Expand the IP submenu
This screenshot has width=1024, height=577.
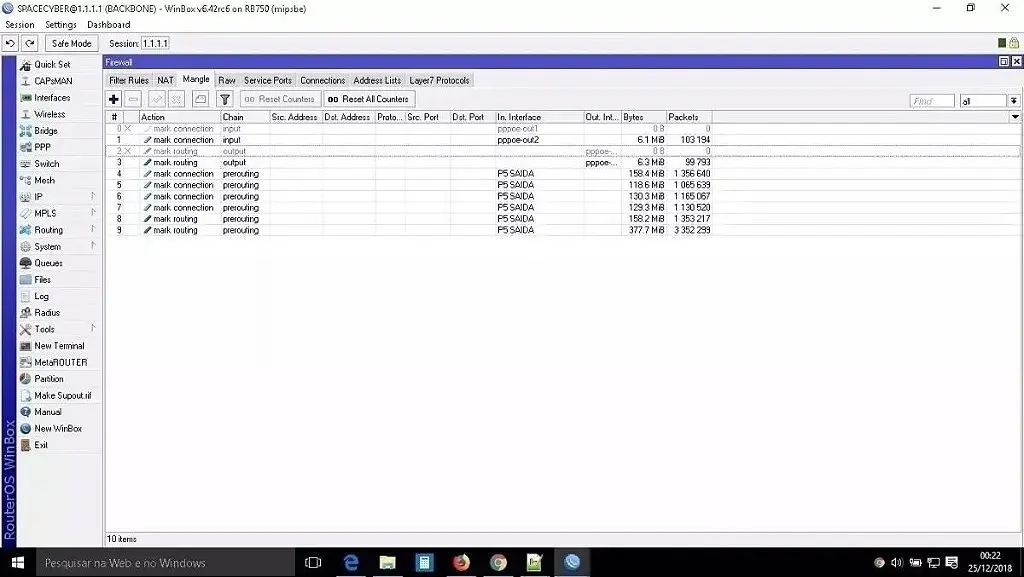59,196
